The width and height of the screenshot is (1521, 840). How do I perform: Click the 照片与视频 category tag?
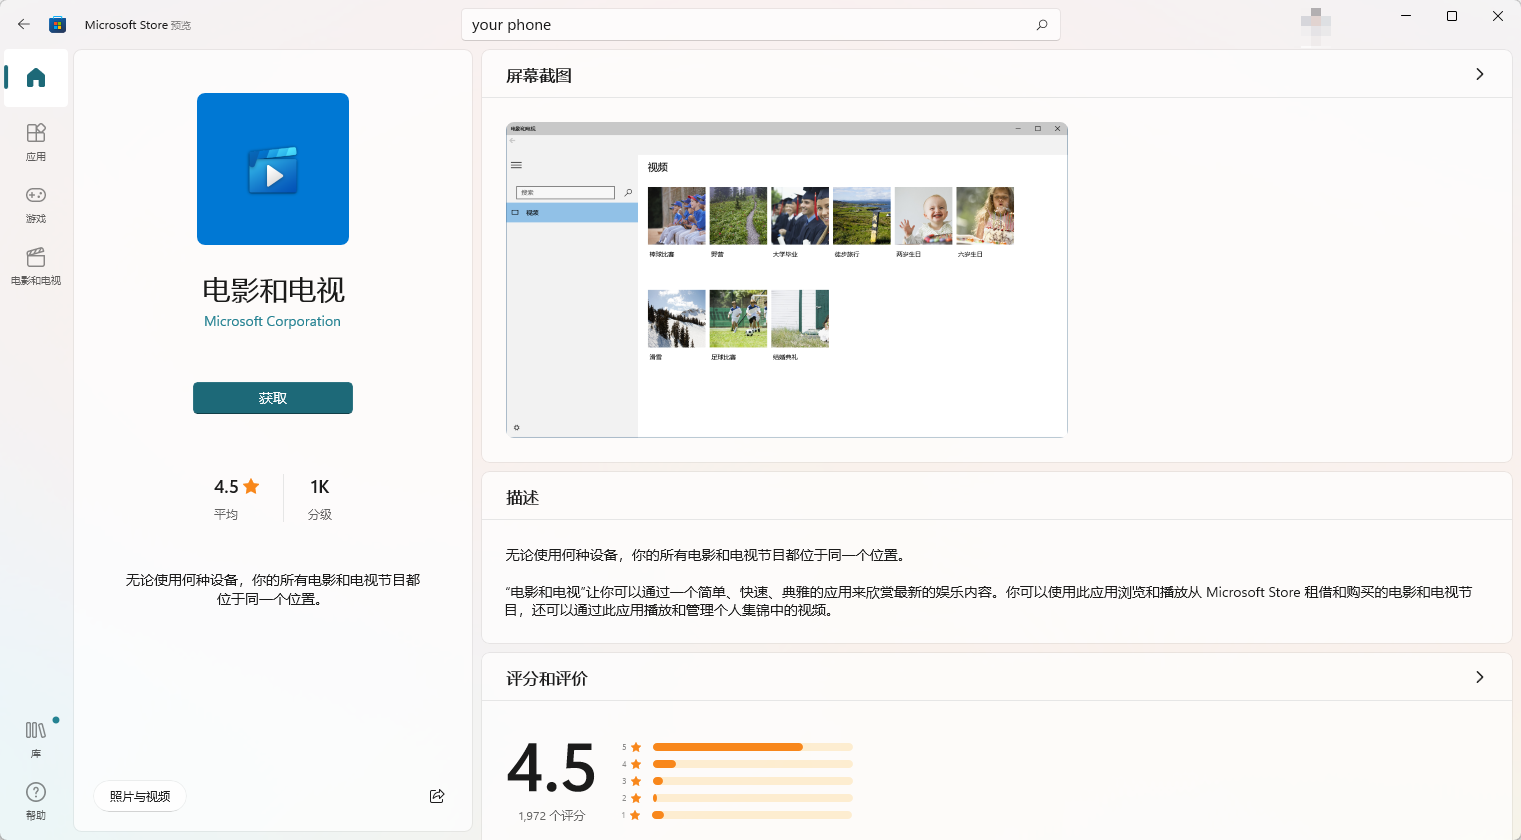pos(140,796)
